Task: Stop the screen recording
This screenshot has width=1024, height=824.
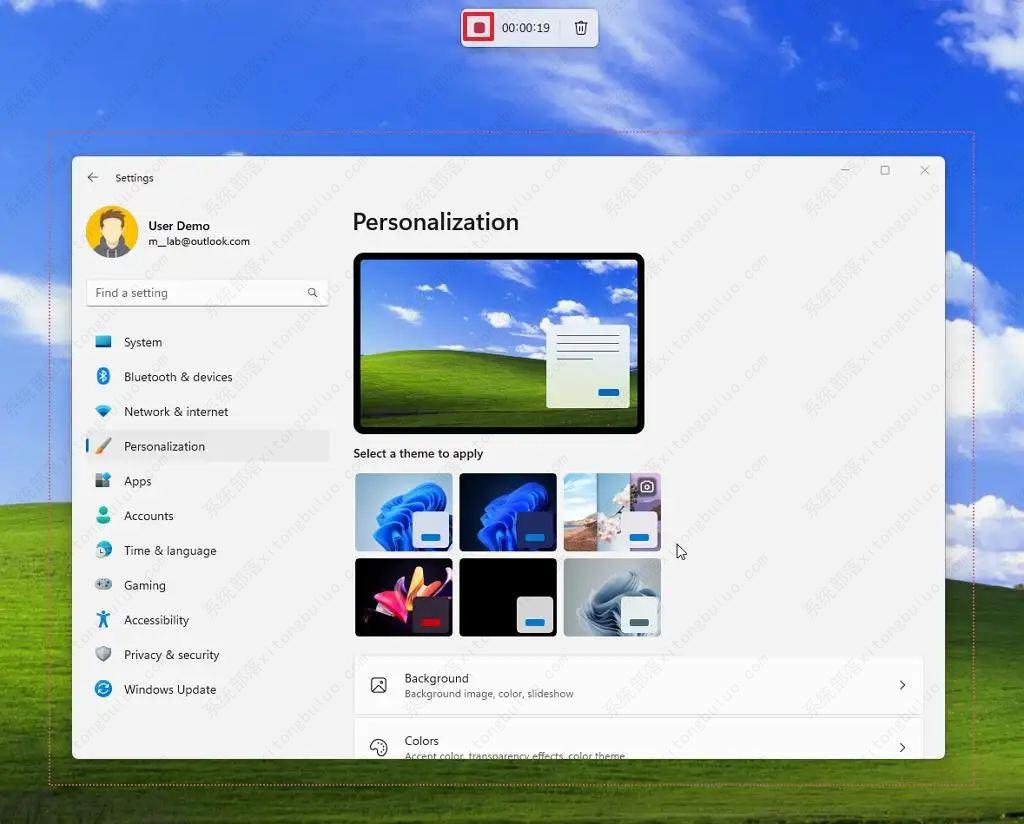Action: click(x=479, y=28)
